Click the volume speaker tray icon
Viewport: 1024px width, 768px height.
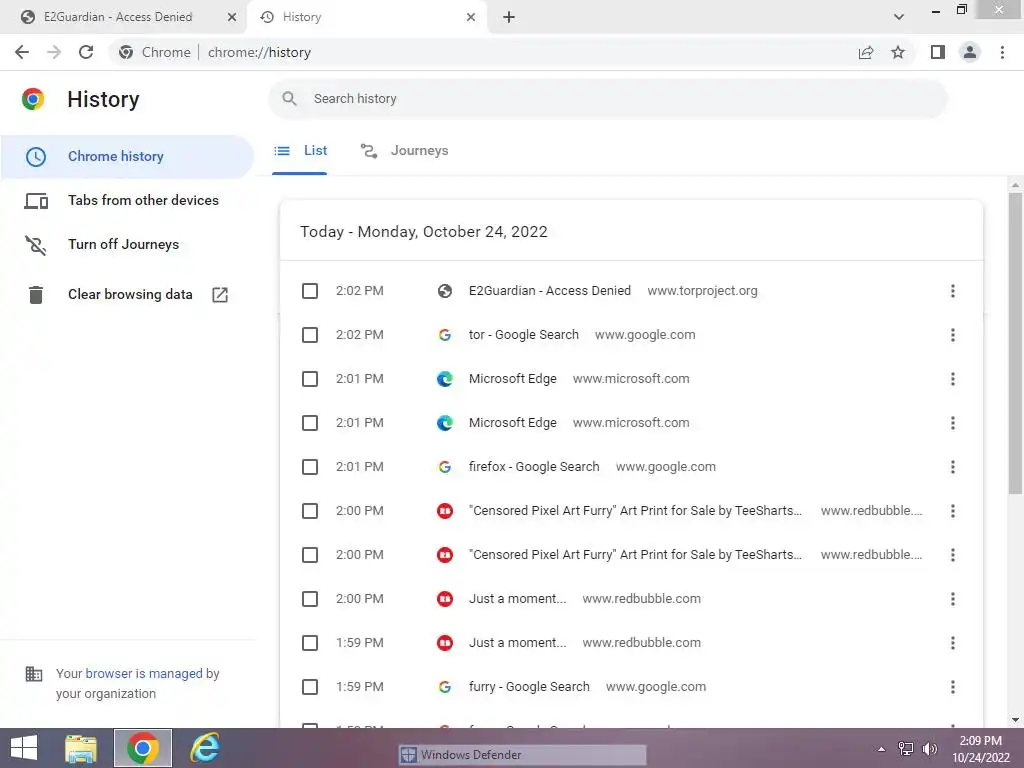929,749
